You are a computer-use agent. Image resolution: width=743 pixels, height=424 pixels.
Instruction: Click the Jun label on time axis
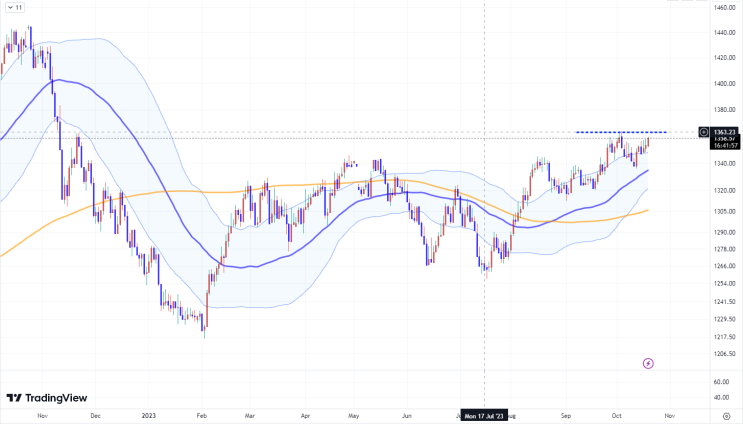click(x=407, y=416)
